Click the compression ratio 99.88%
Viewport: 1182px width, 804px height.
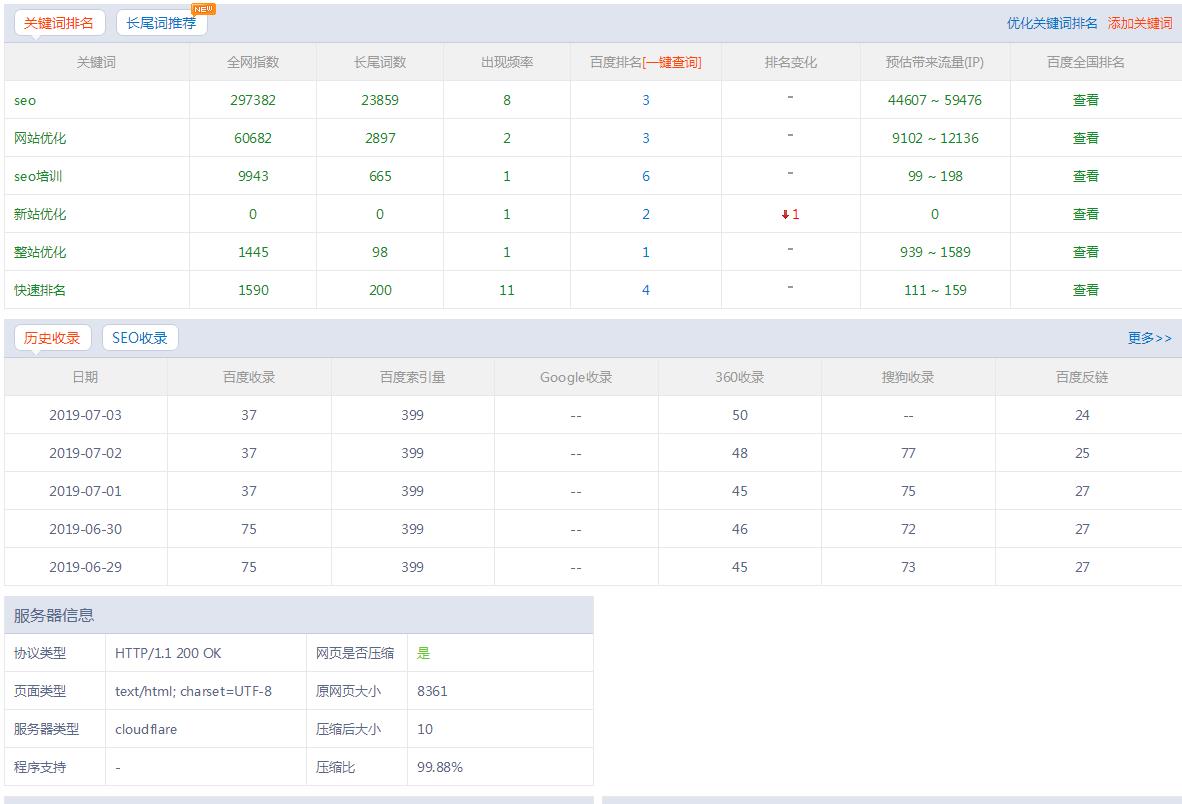439,767
